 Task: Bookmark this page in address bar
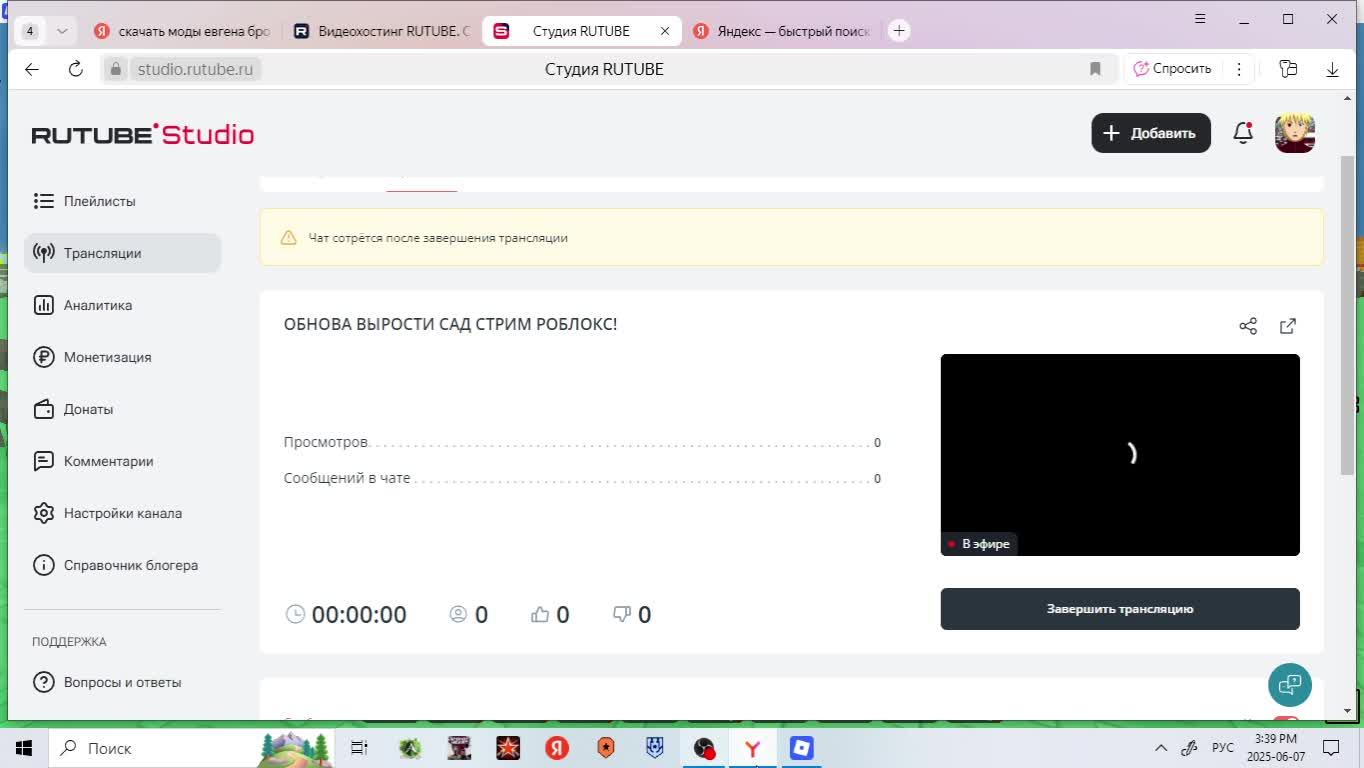pyautogui.click(x=1095, y=69)
